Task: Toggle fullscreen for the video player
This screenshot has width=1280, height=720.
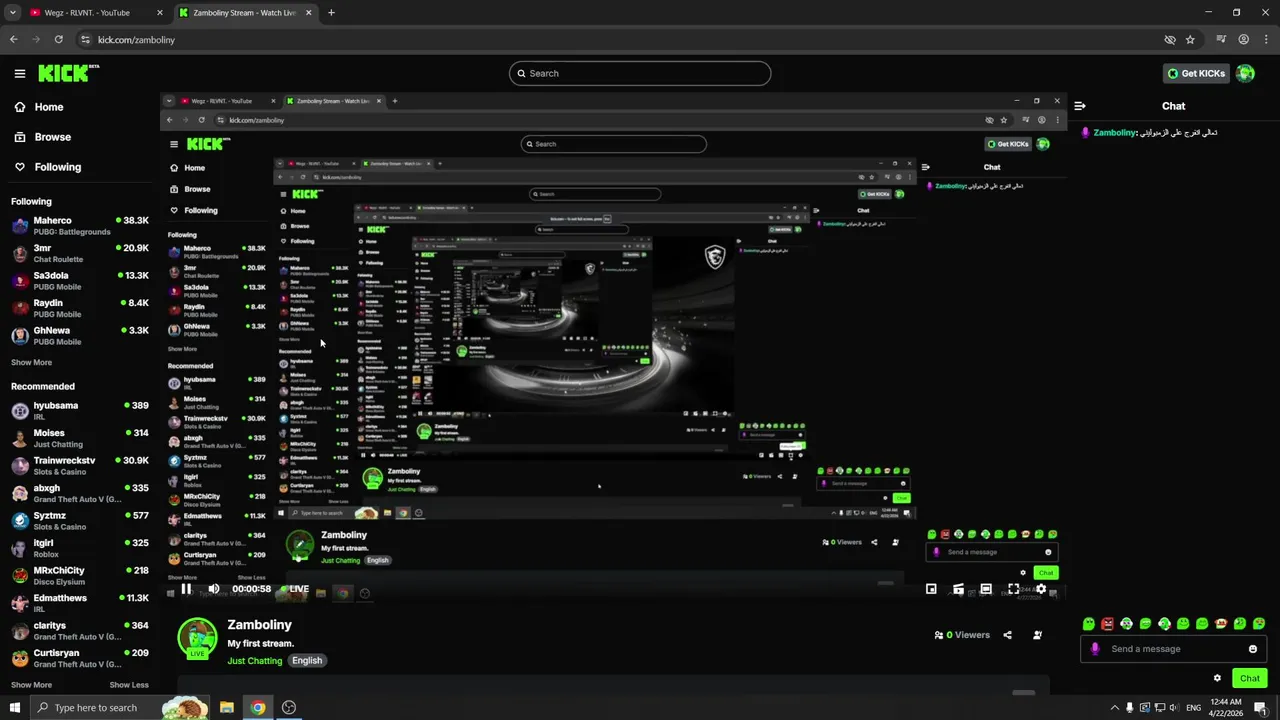Action: tap(1013, 589)
